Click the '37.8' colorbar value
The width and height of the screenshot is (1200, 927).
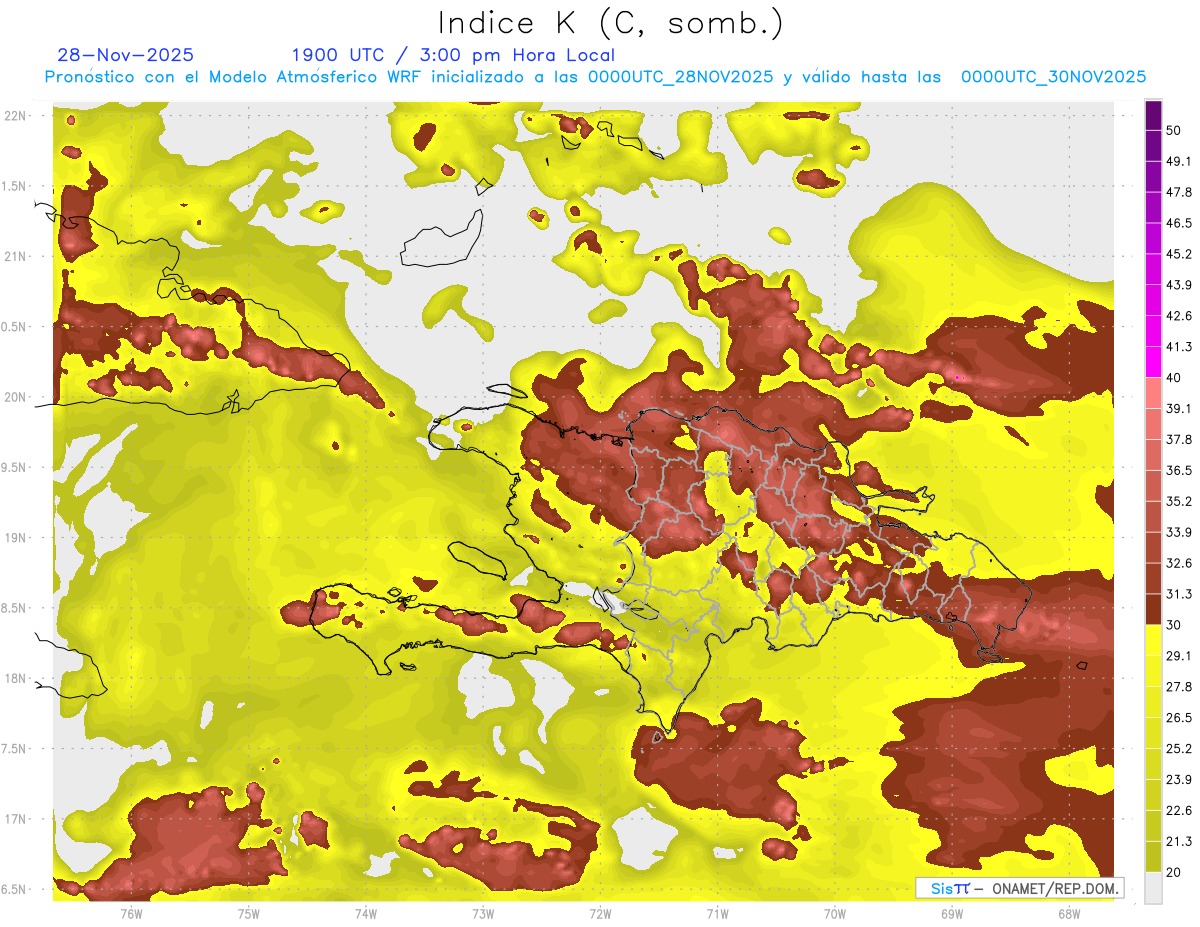pos(1179,439)
